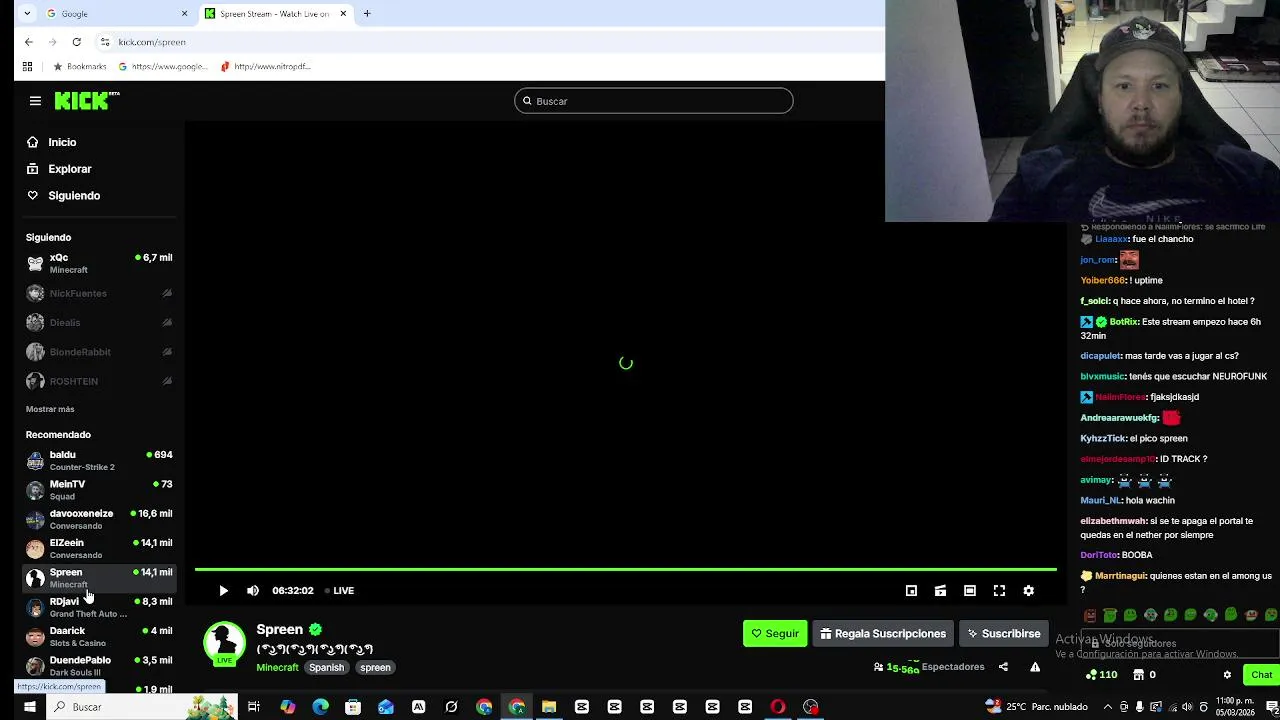Open Opera browser from taskbar
This screenshot has width=1280, height=720.
click(x=778, y=707)
